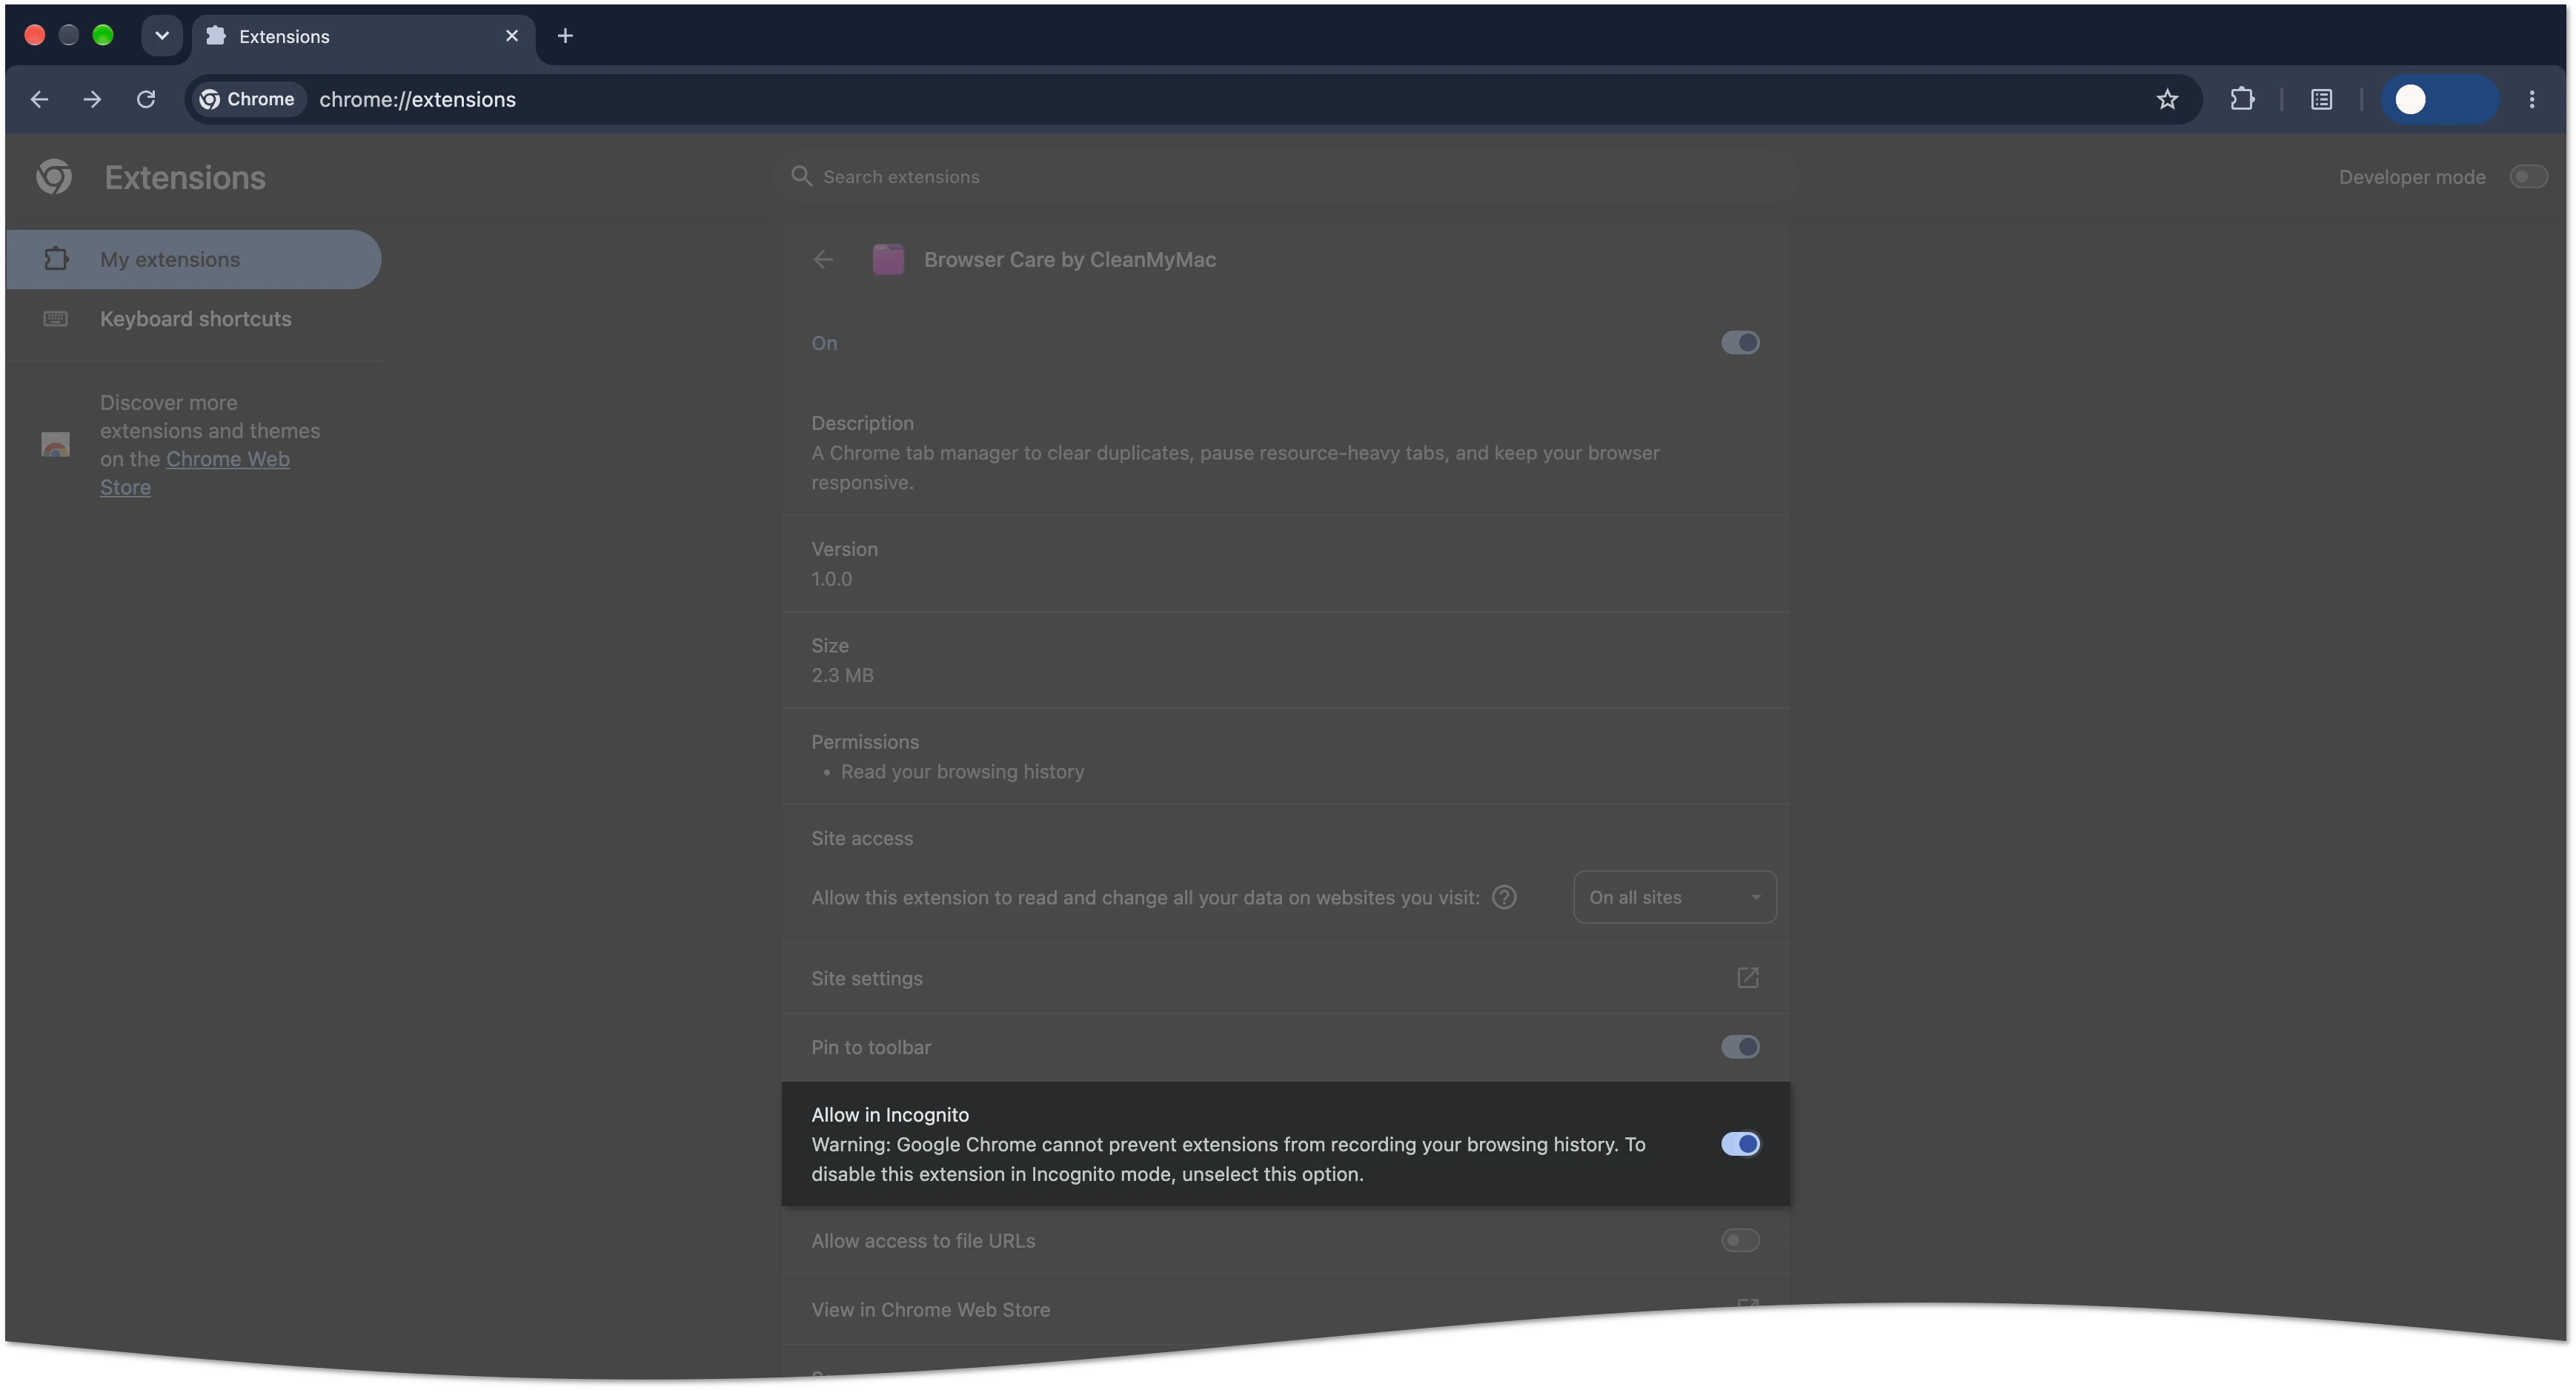The height and width of the screenshot is (1390, 2576).
Task: Go back using browser back arrow
Action: click(x=39, y=99)
